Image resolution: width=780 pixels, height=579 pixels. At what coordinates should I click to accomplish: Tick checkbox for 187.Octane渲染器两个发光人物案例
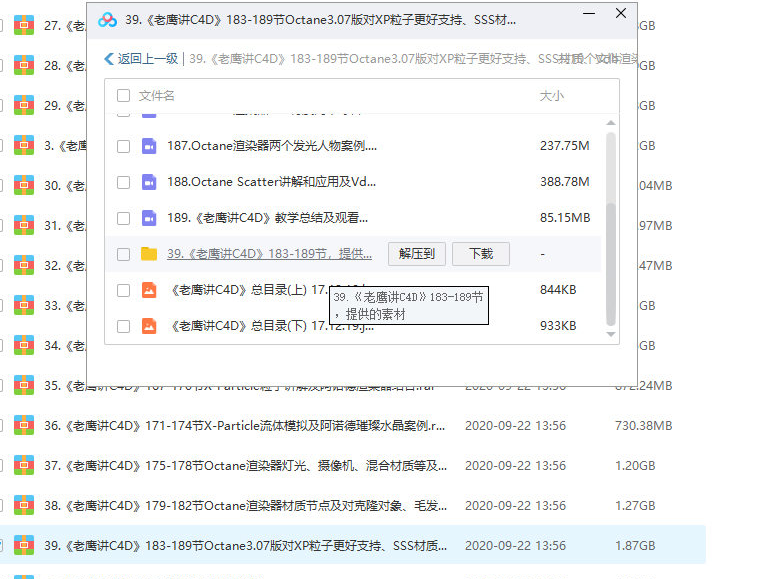pyautogui.click(x=123, y=146)
